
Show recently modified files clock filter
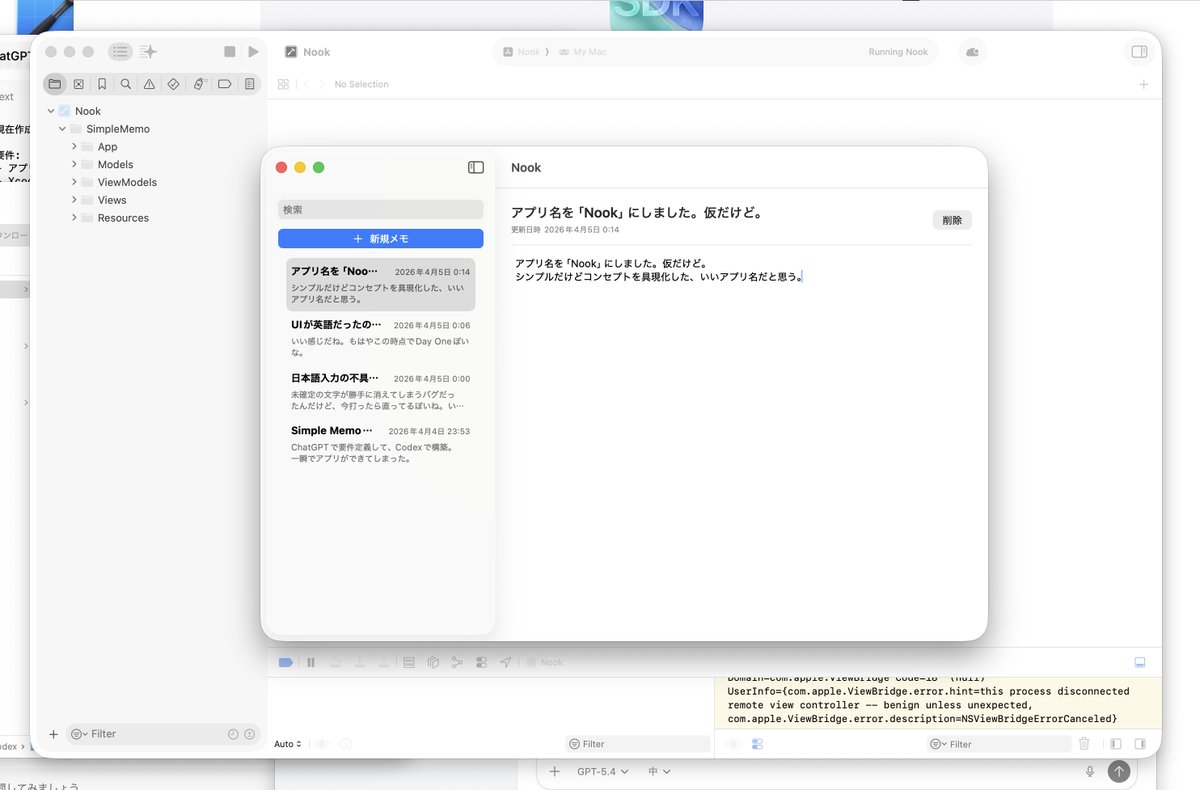(x=233, y=734)
